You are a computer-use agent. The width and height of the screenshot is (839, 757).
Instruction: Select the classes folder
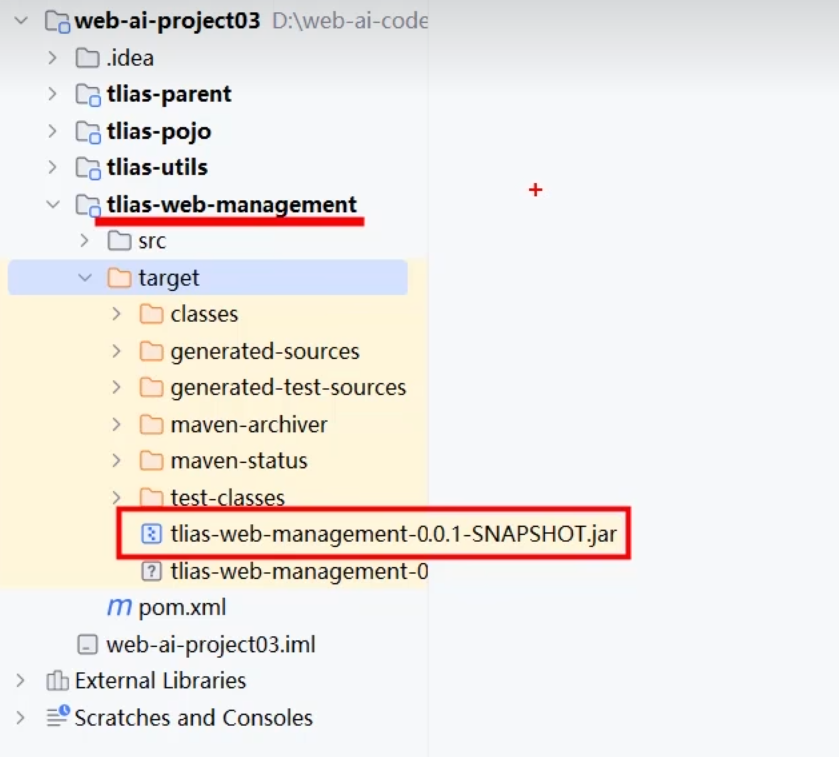pyautogui.click(x=204, y=314)
